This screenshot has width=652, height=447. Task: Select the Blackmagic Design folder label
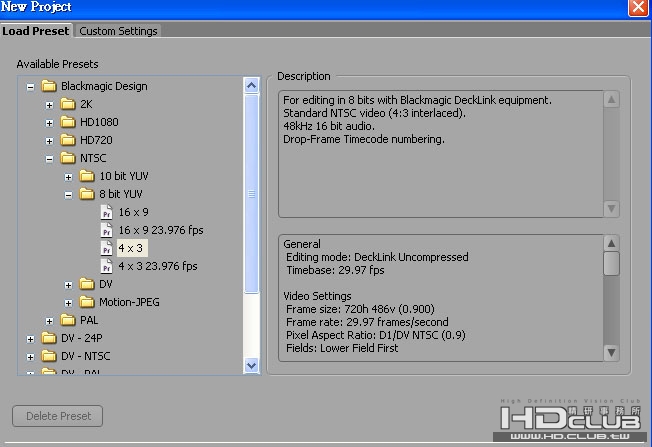104,86
